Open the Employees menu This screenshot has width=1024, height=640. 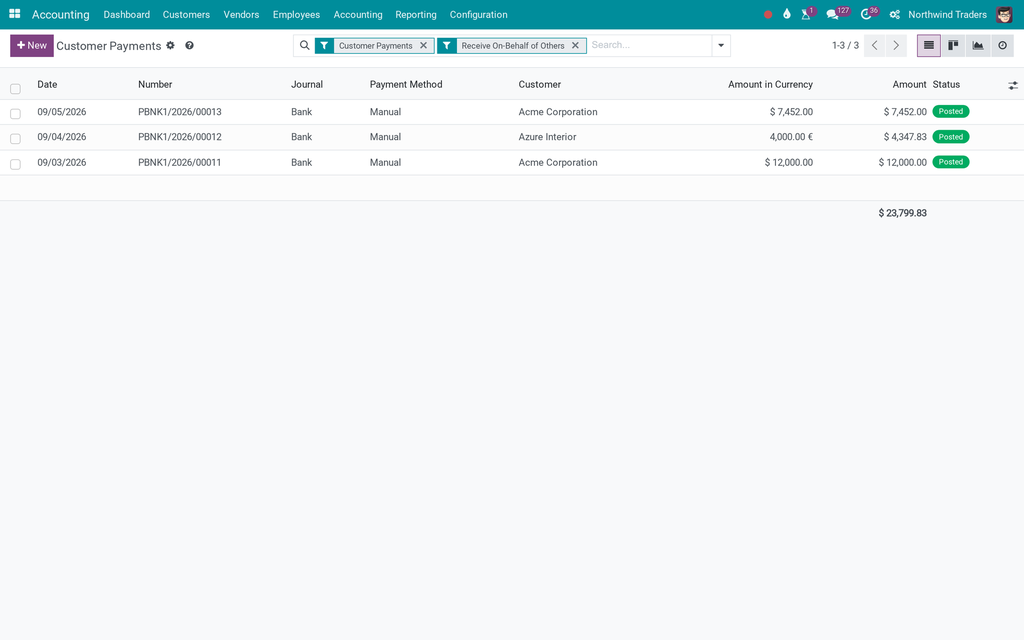[x=296, y=14]
